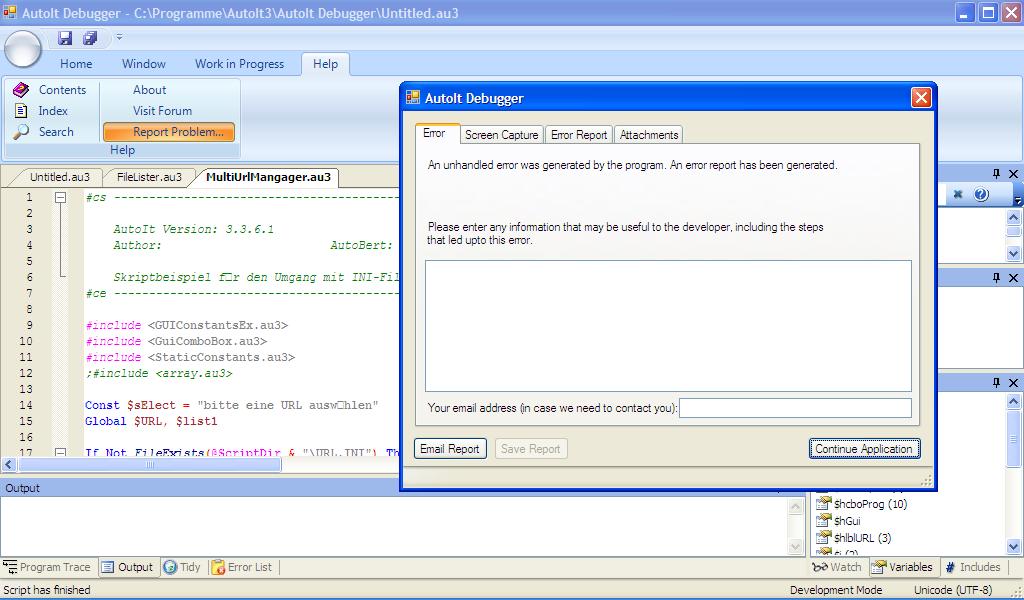This screenshot has width=1024, height=600.
Task: Click the horizontal scrollbar of code editor
Action: [150, 465]
